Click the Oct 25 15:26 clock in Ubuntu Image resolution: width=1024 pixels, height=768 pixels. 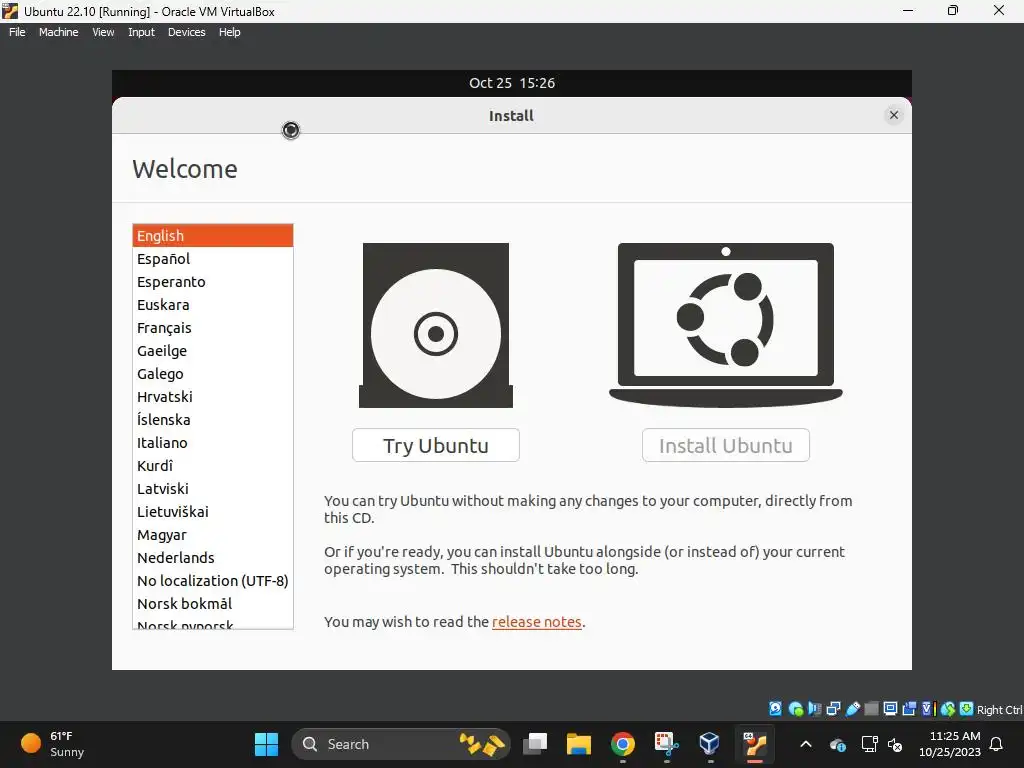coord(512,83)
